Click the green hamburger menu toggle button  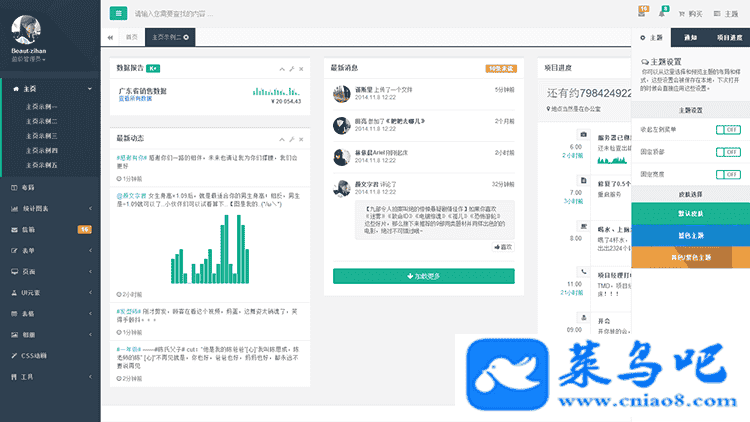click(118, 13)
